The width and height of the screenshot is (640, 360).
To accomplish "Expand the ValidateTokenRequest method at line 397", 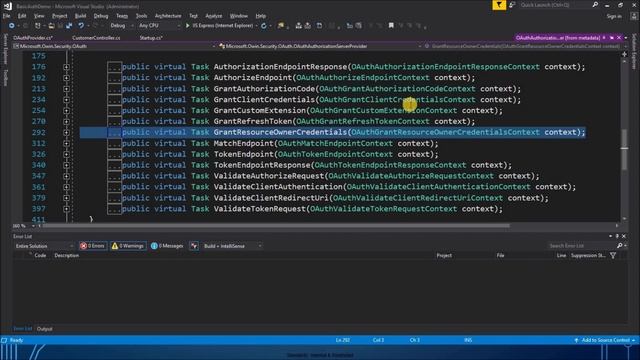I will (66, 209).
